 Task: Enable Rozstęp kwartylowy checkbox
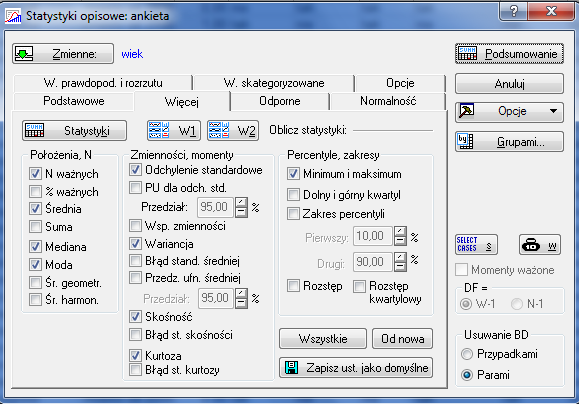(359, 287)
